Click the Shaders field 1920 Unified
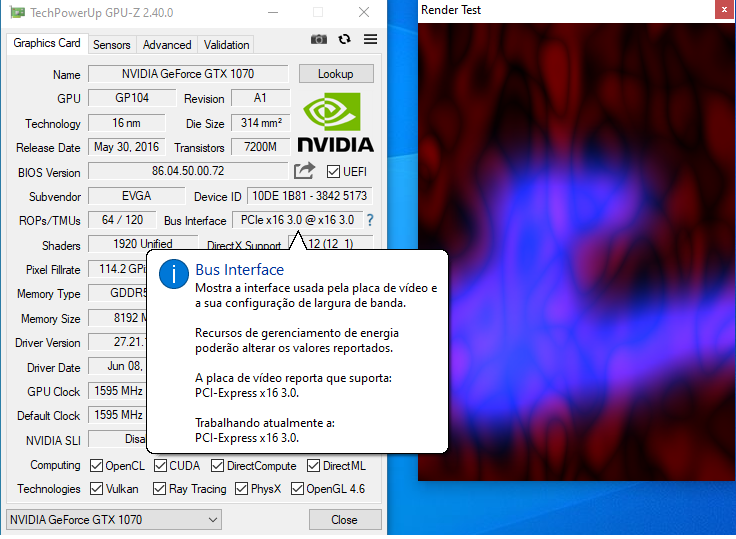The width and height of the screenshot is (736, 539). (x=143, y=243)
